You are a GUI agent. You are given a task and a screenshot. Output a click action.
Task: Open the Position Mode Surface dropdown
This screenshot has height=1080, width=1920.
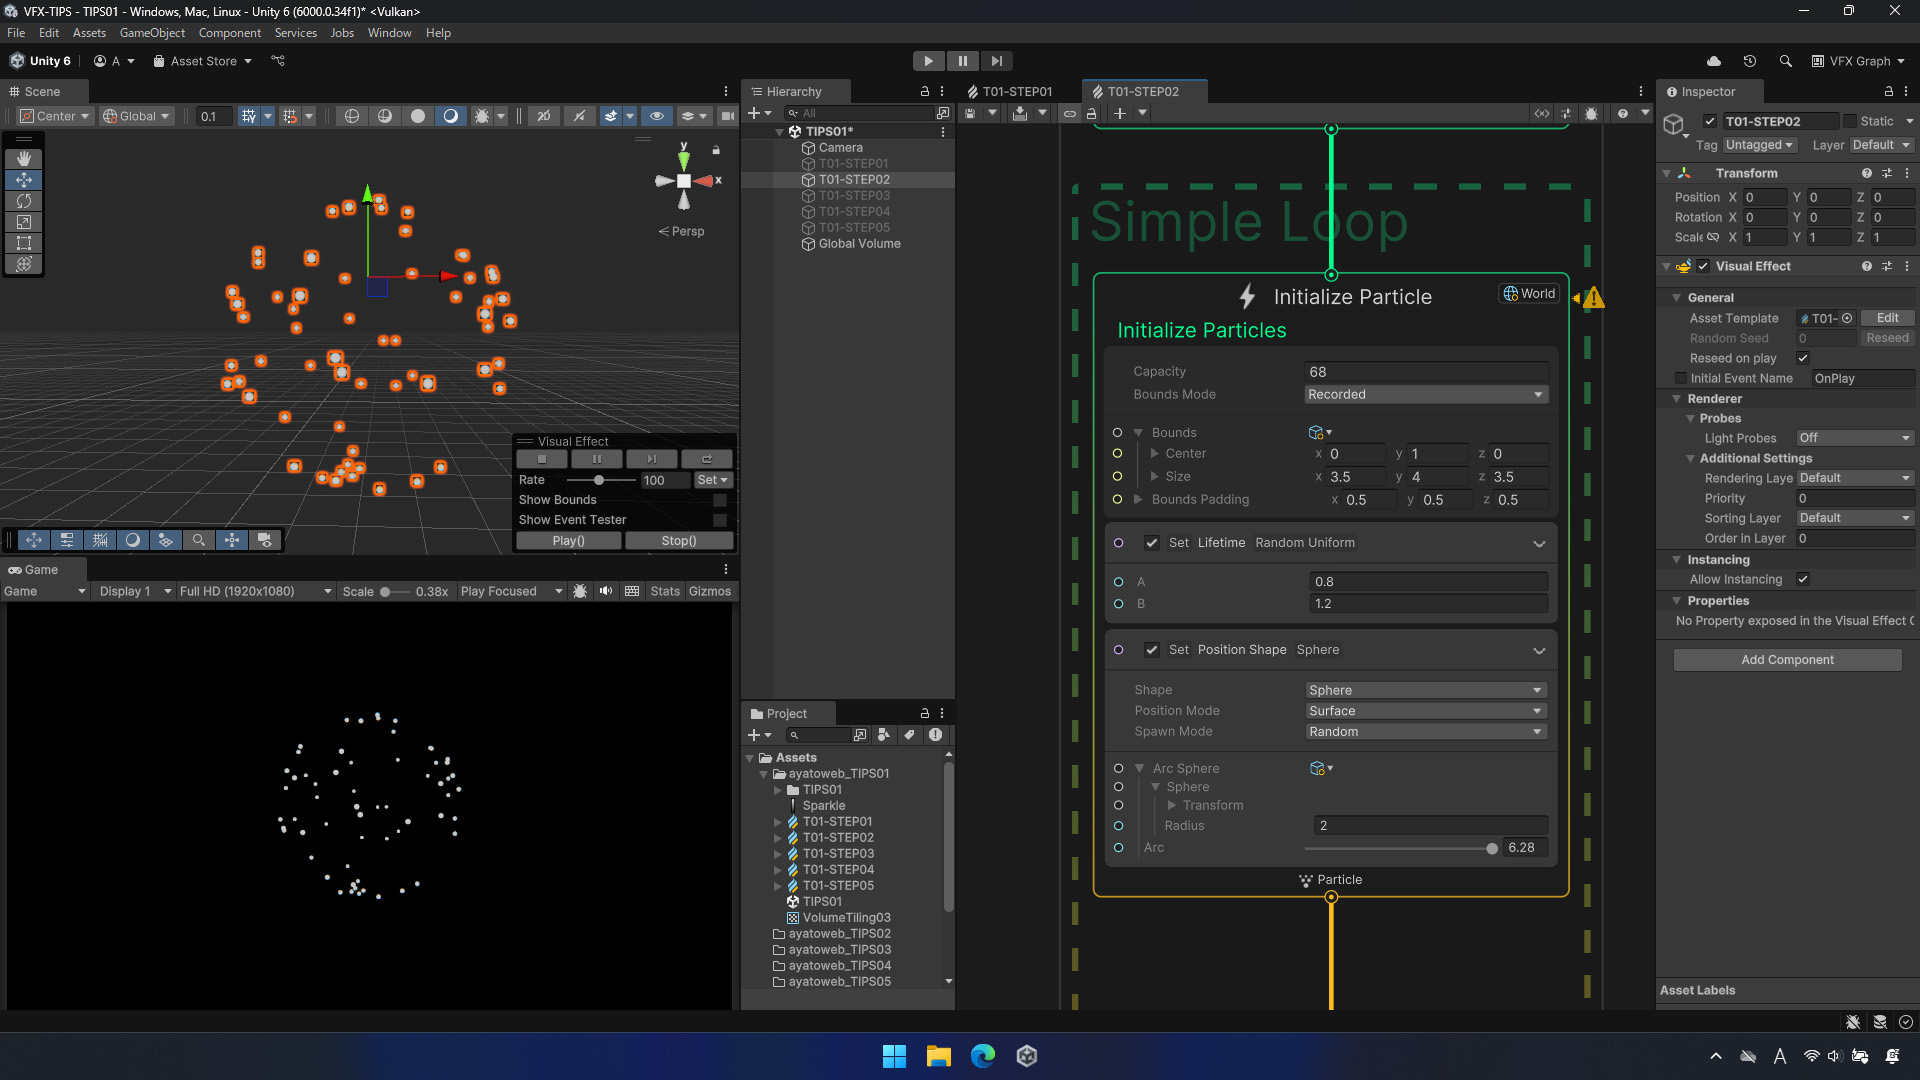tap(1426, 711)
